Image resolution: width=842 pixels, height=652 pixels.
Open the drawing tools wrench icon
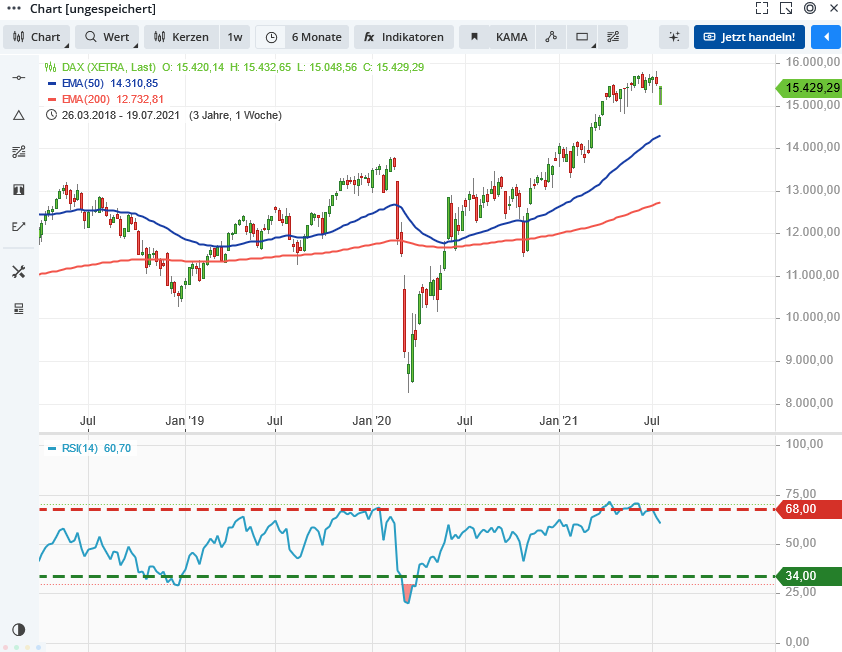click(x=18, y=270)
